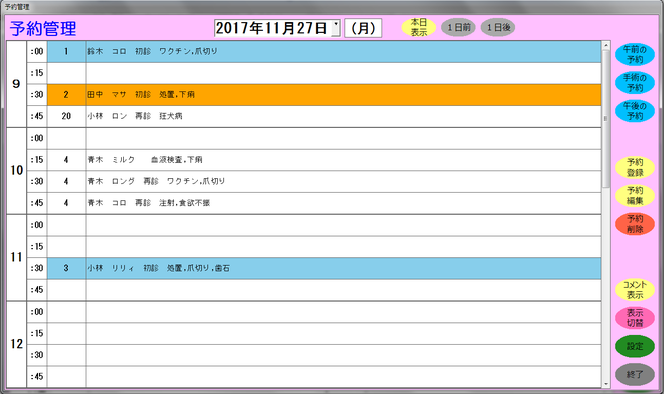
Task: Click the empty 12:45 time slot
Action: pos(343,377)
